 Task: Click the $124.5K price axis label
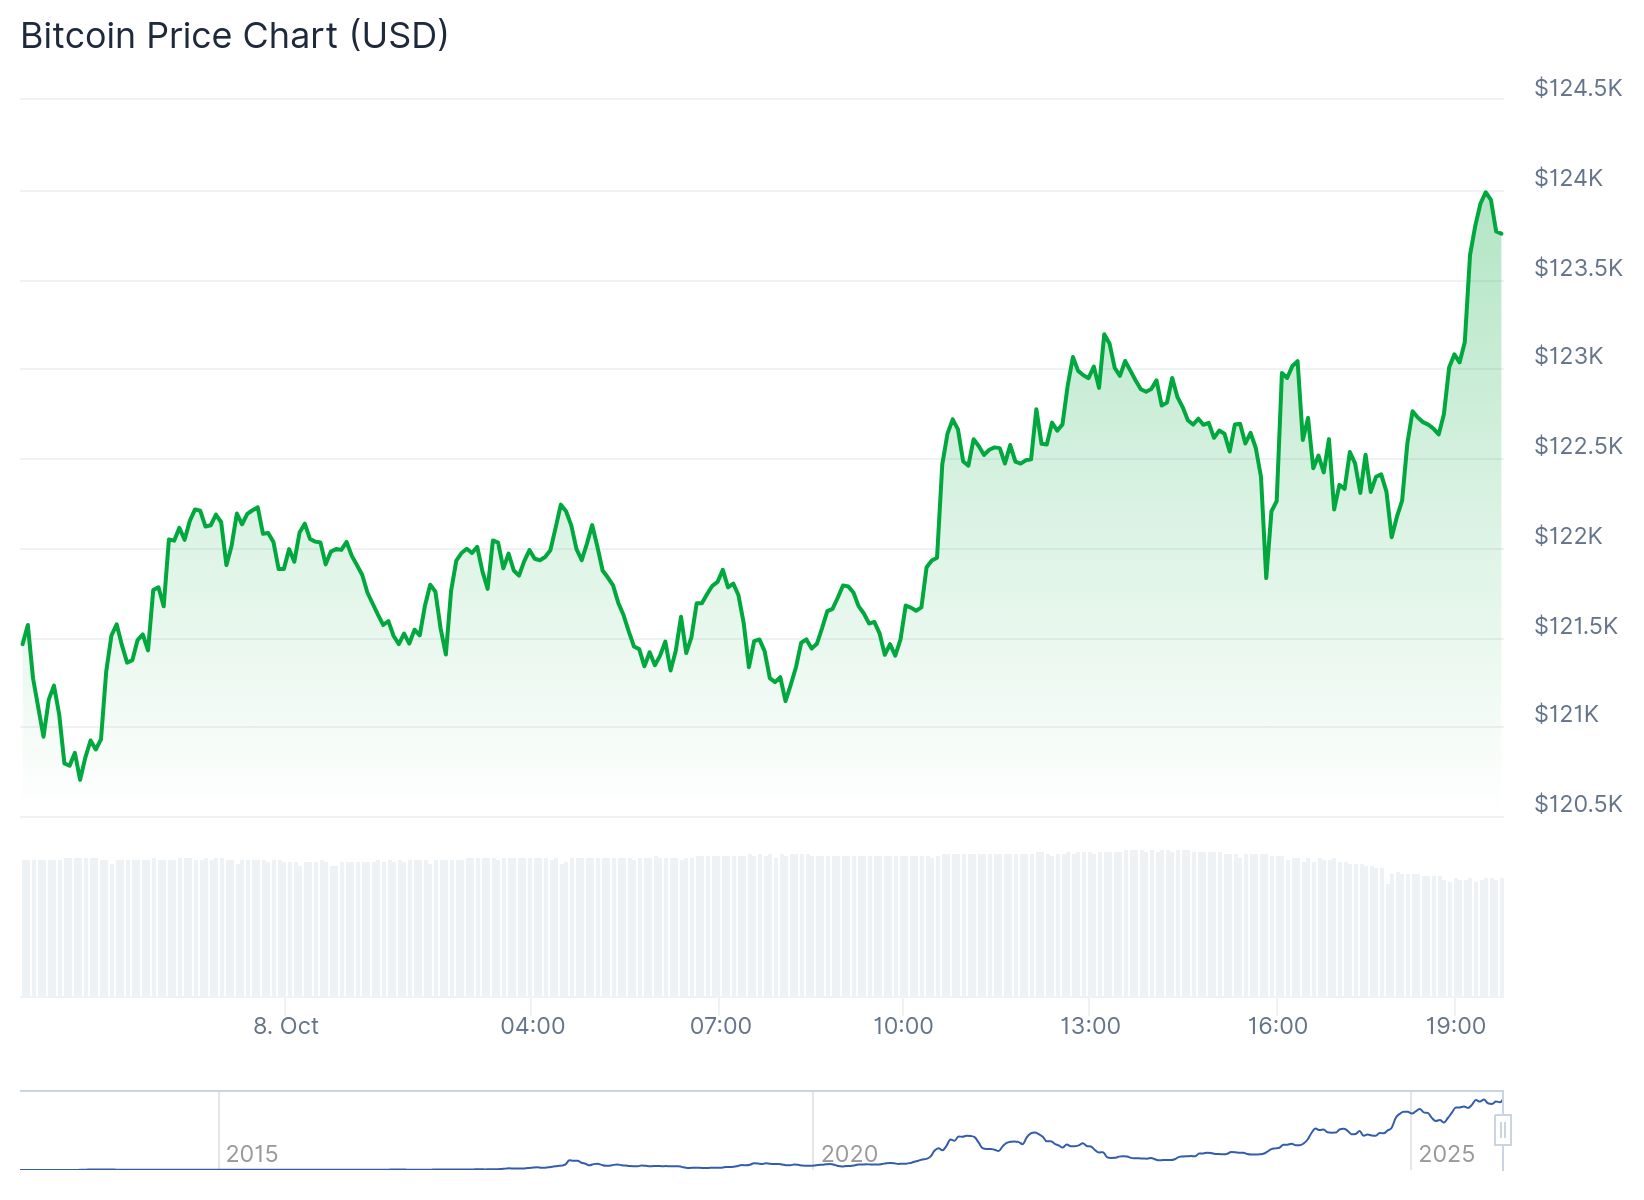click(x=1578, y=88)
